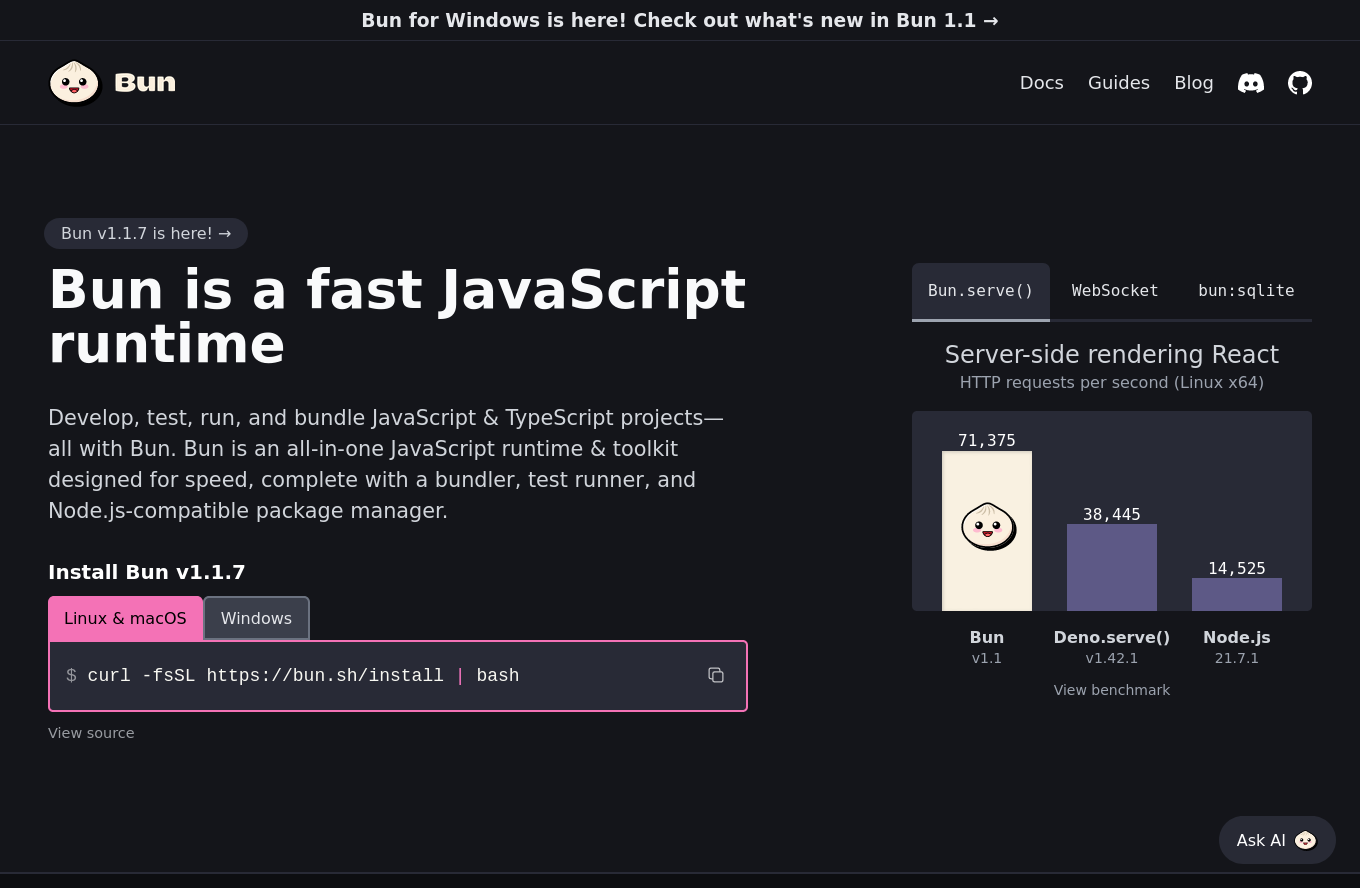Click the 'Bun is a fast JavaScript runtime' headline
This screenshot has height=888, width=1360.
pyautogui.click(x=397, y=316)
